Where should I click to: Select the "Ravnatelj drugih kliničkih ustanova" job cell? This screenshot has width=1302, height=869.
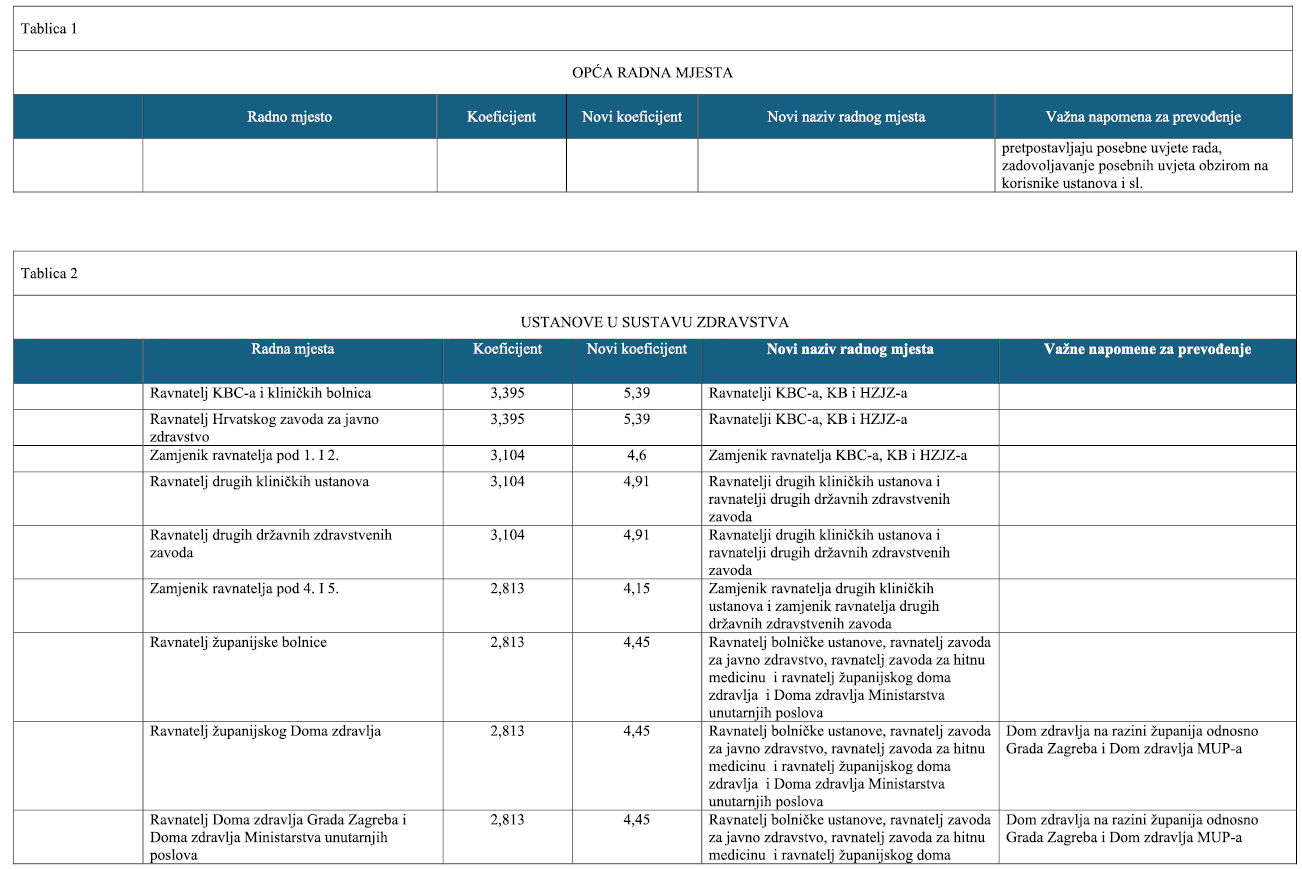259,482
